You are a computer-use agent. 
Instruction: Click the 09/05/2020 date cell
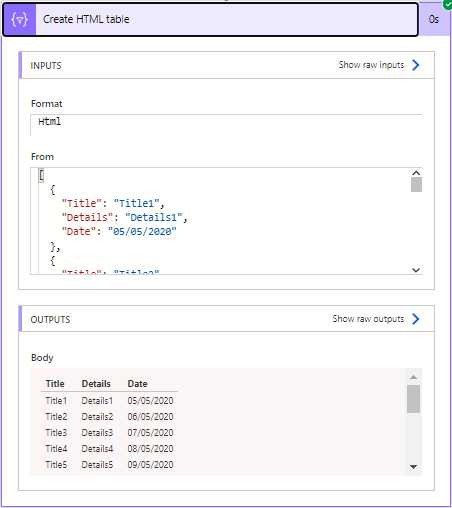(150, 465)
